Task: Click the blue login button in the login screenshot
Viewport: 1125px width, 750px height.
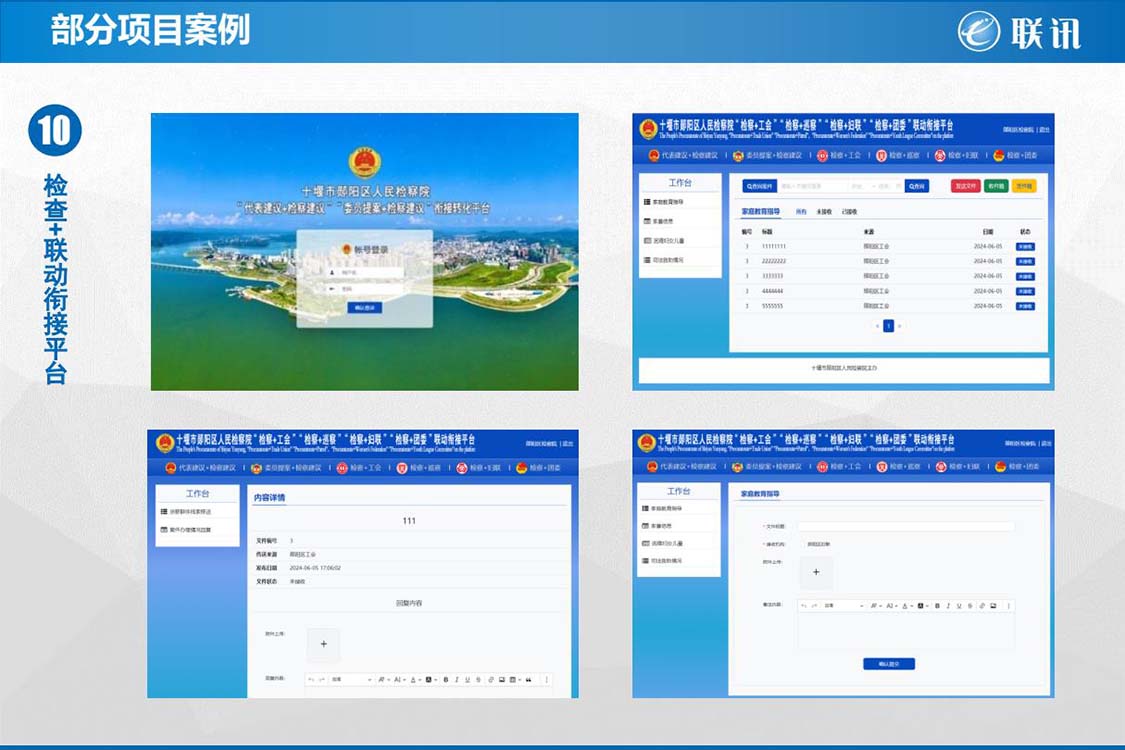Action: click(x=364, y=307)
